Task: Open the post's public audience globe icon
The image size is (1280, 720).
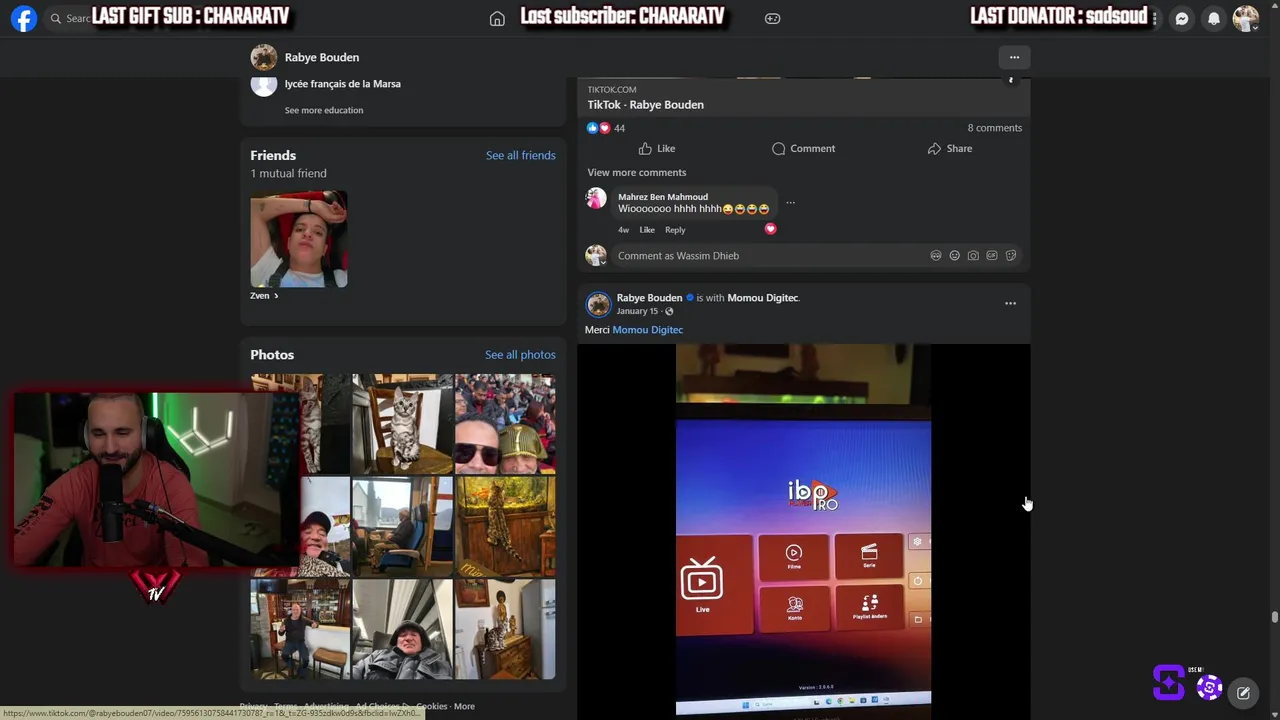Action: pos(670,311)
